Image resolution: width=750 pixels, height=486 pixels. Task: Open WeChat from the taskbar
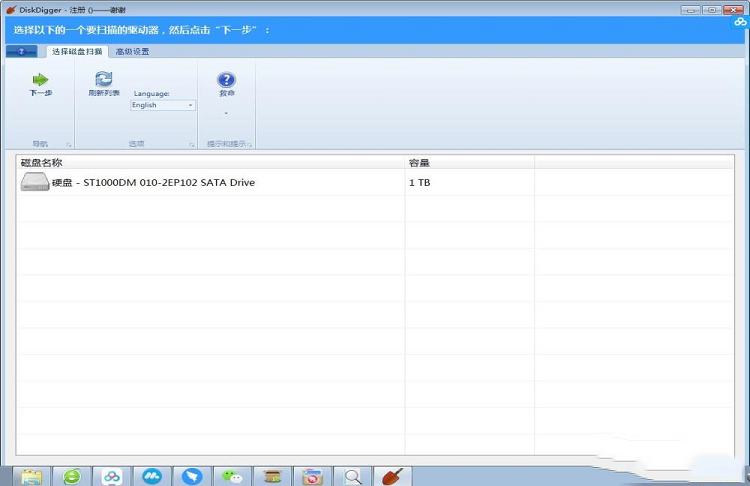[x=232, y=476]
